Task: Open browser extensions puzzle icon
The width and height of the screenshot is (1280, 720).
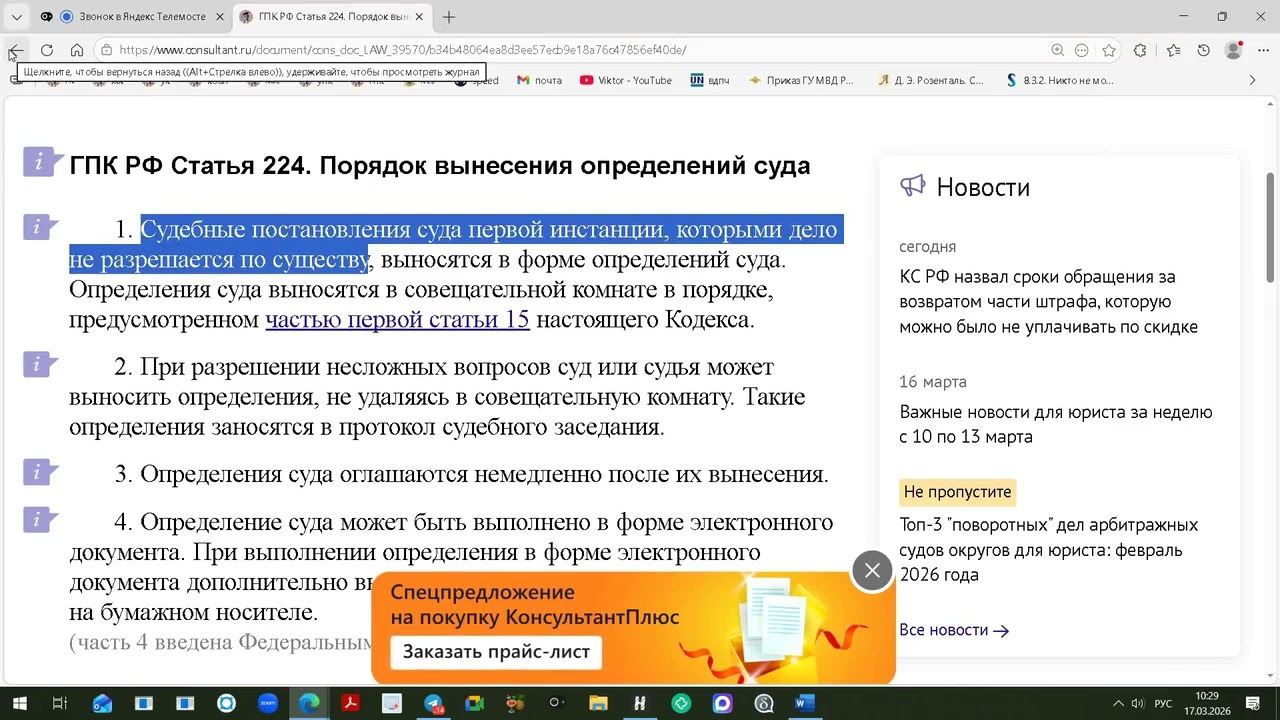Action: coord(1140,50)
